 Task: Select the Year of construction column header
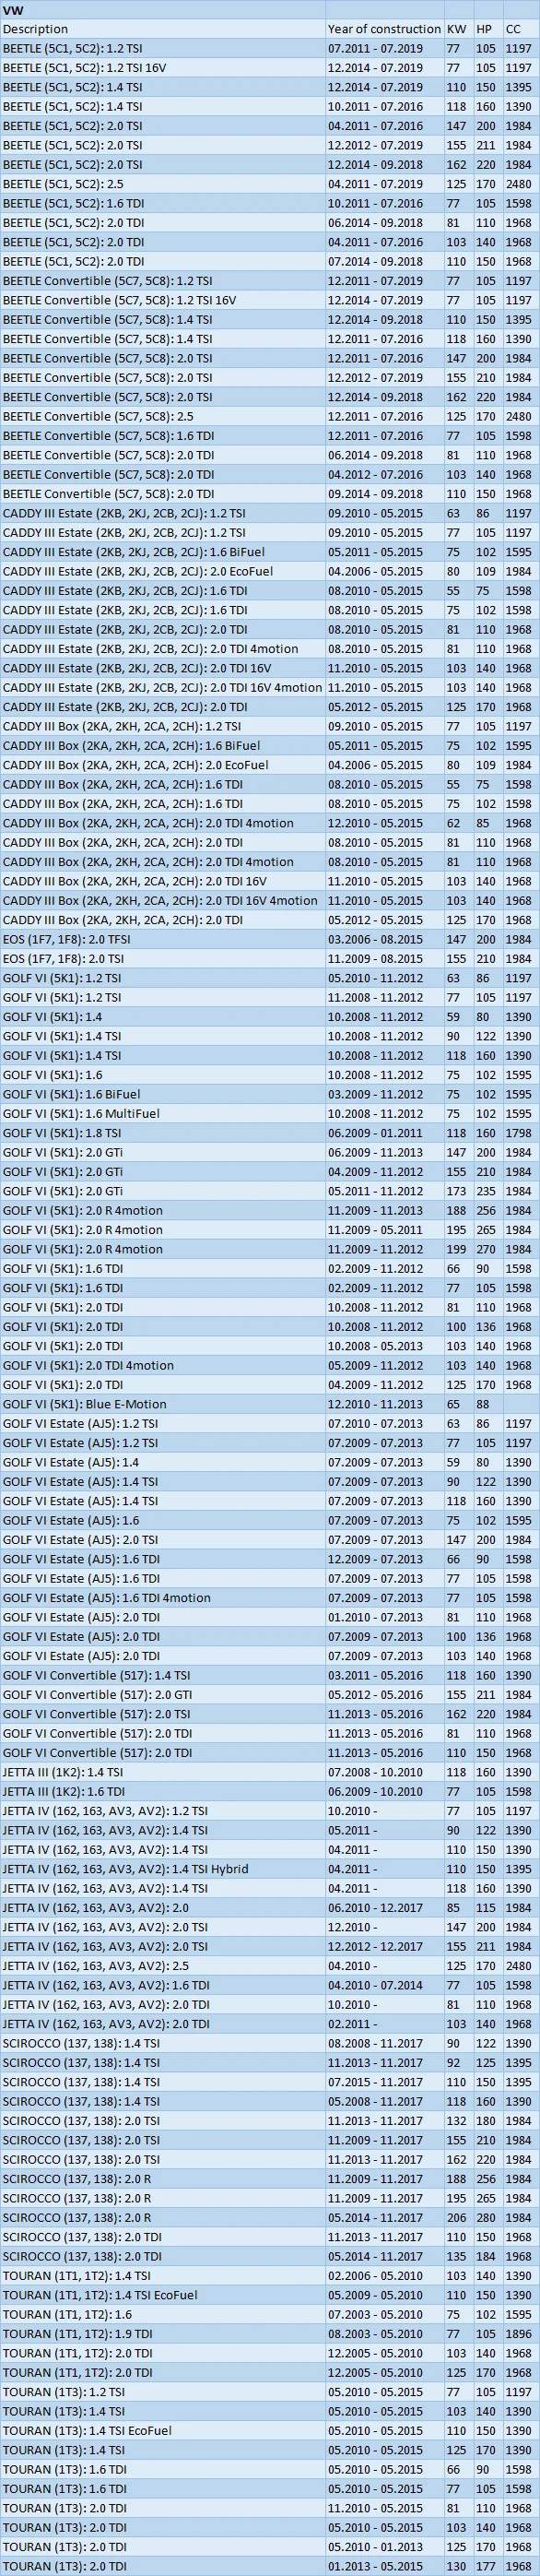tap(385, 29)
